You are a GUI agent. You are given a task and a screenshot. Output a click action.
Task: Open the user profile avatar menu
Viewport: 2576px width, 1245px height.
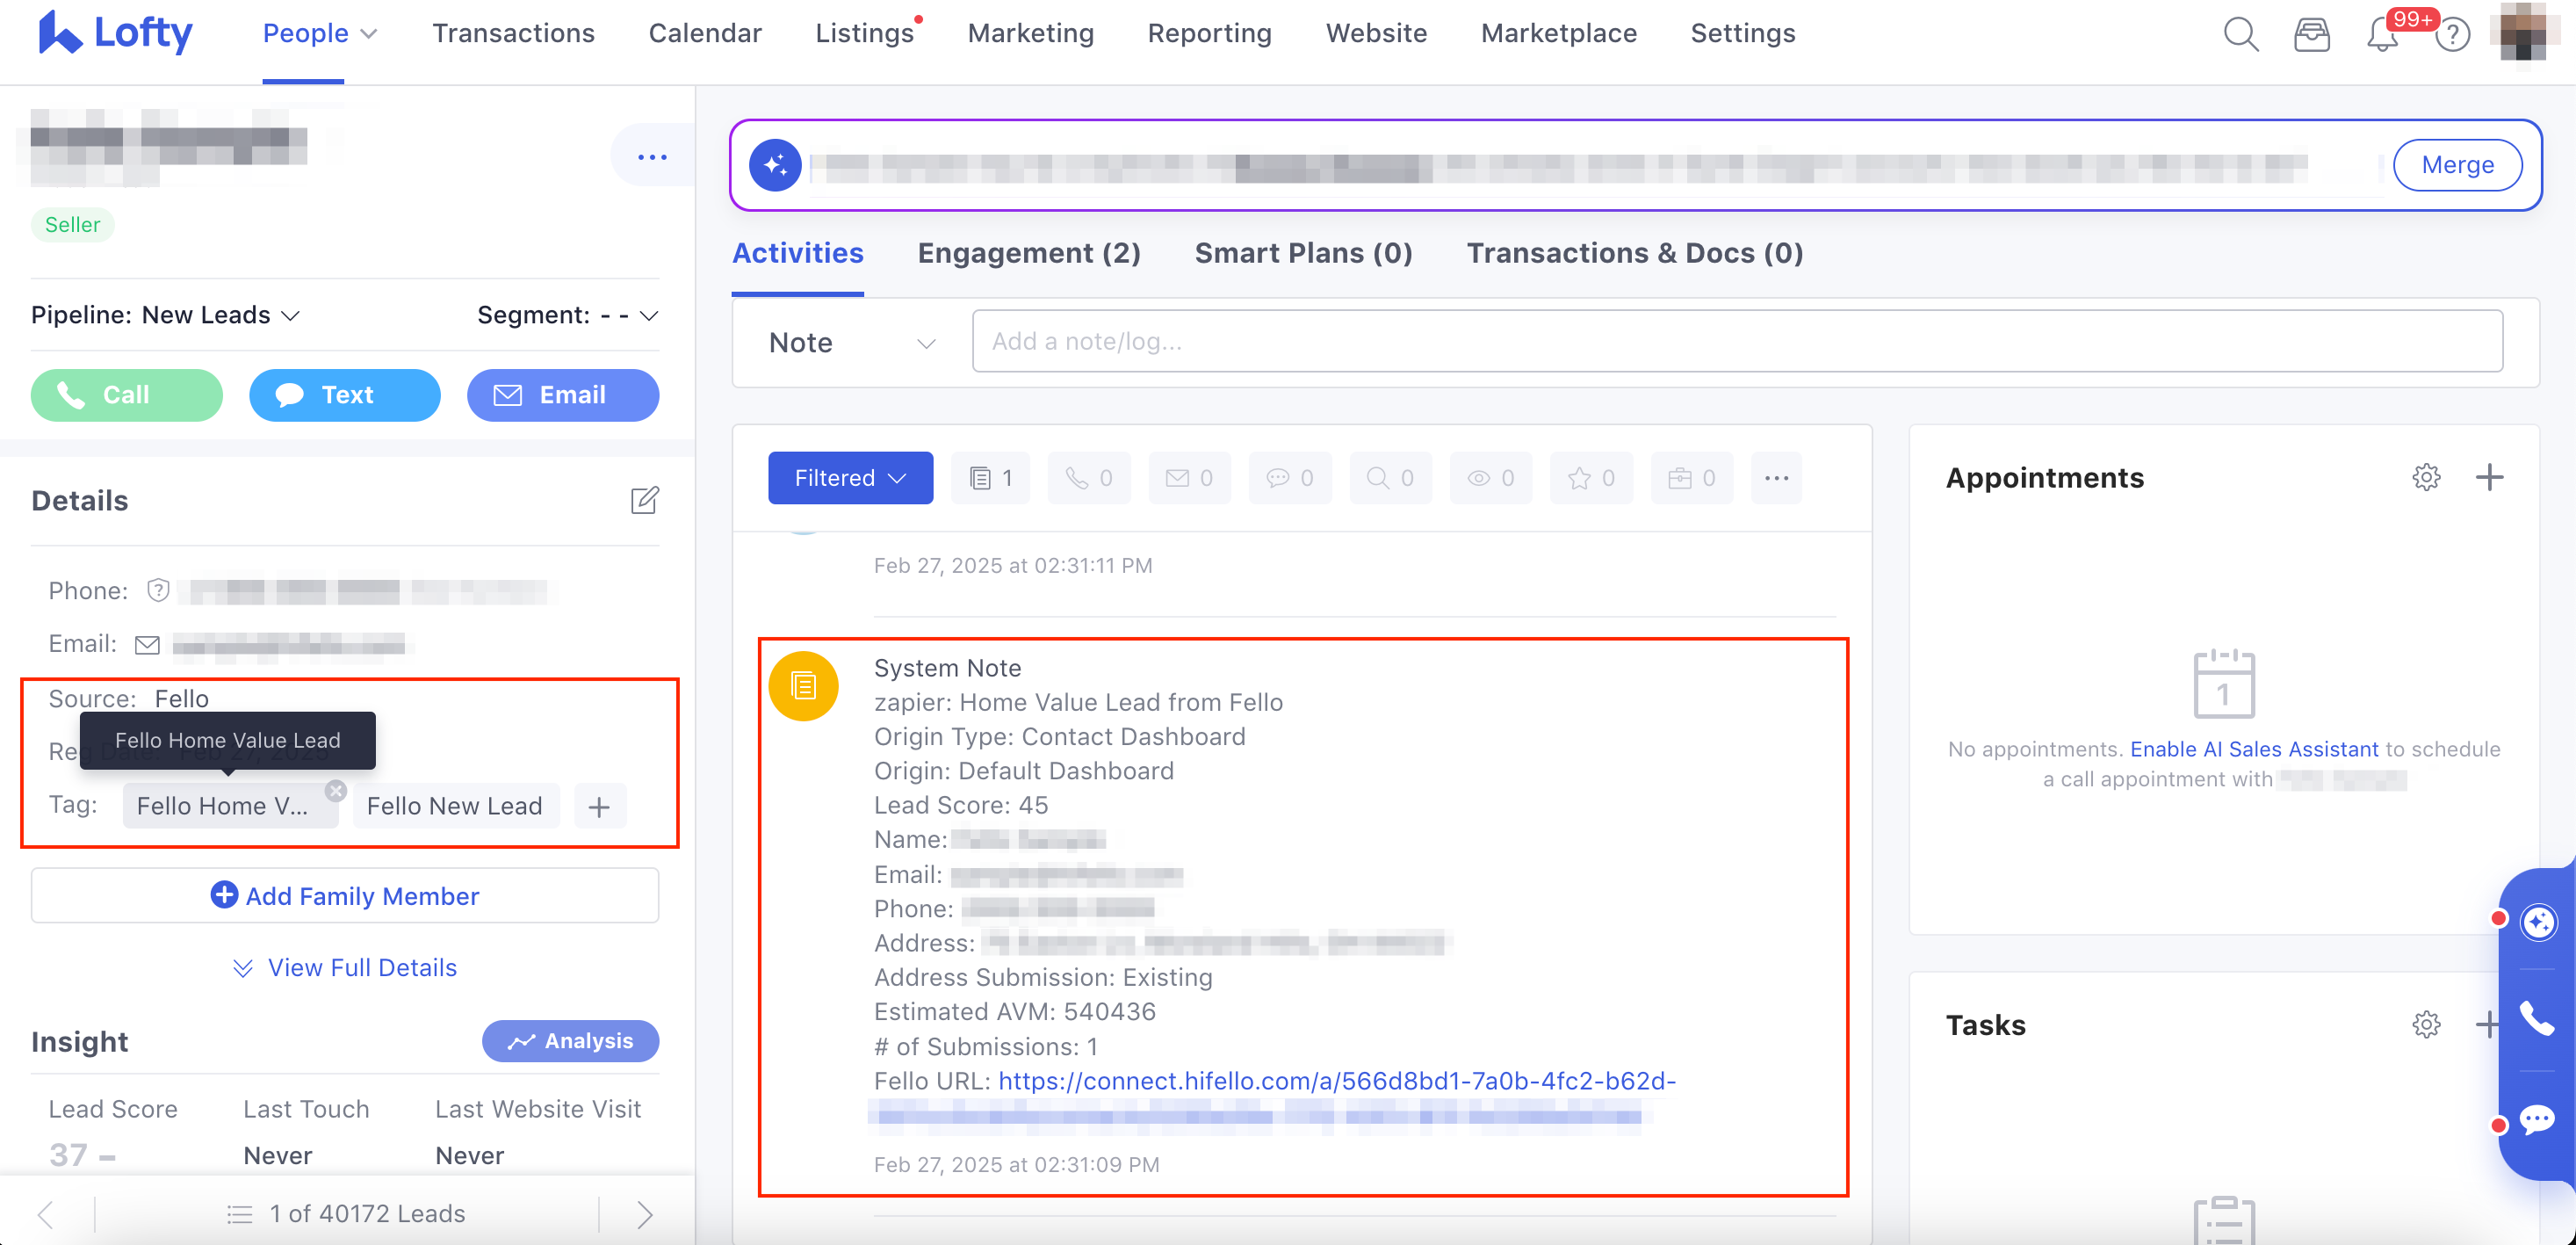click(2523, 32)
